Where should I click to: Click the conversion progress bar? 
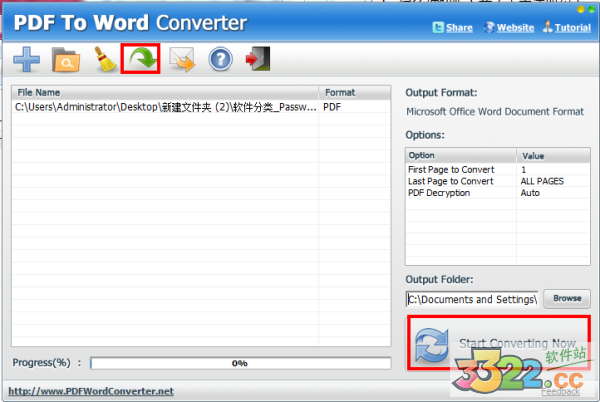(x=241, y=363)
